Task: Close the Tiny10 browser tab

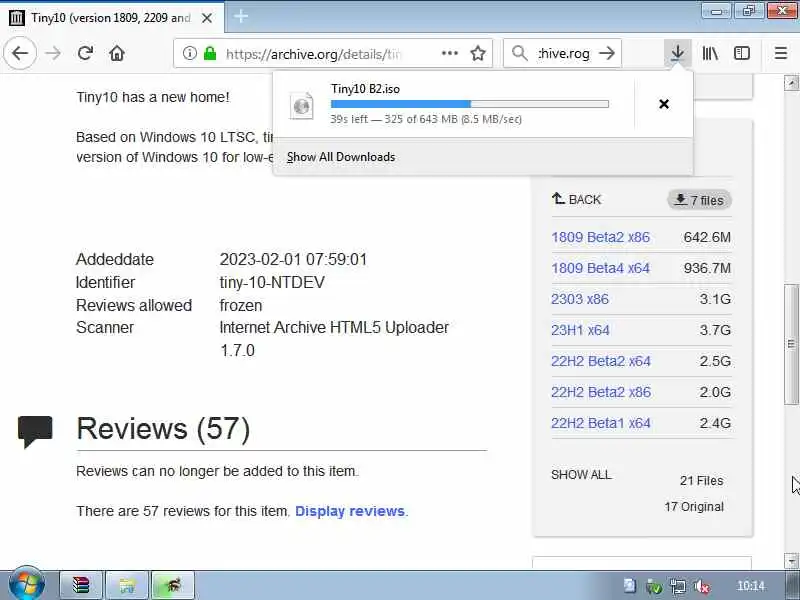Action: (x=207, y=18)
